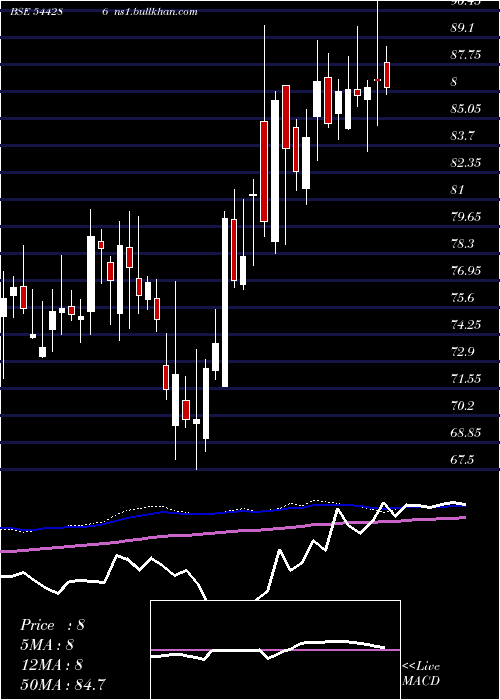The image size is (500, 700).
Task: Select the 75.6 price axis label
Action: 463,298
